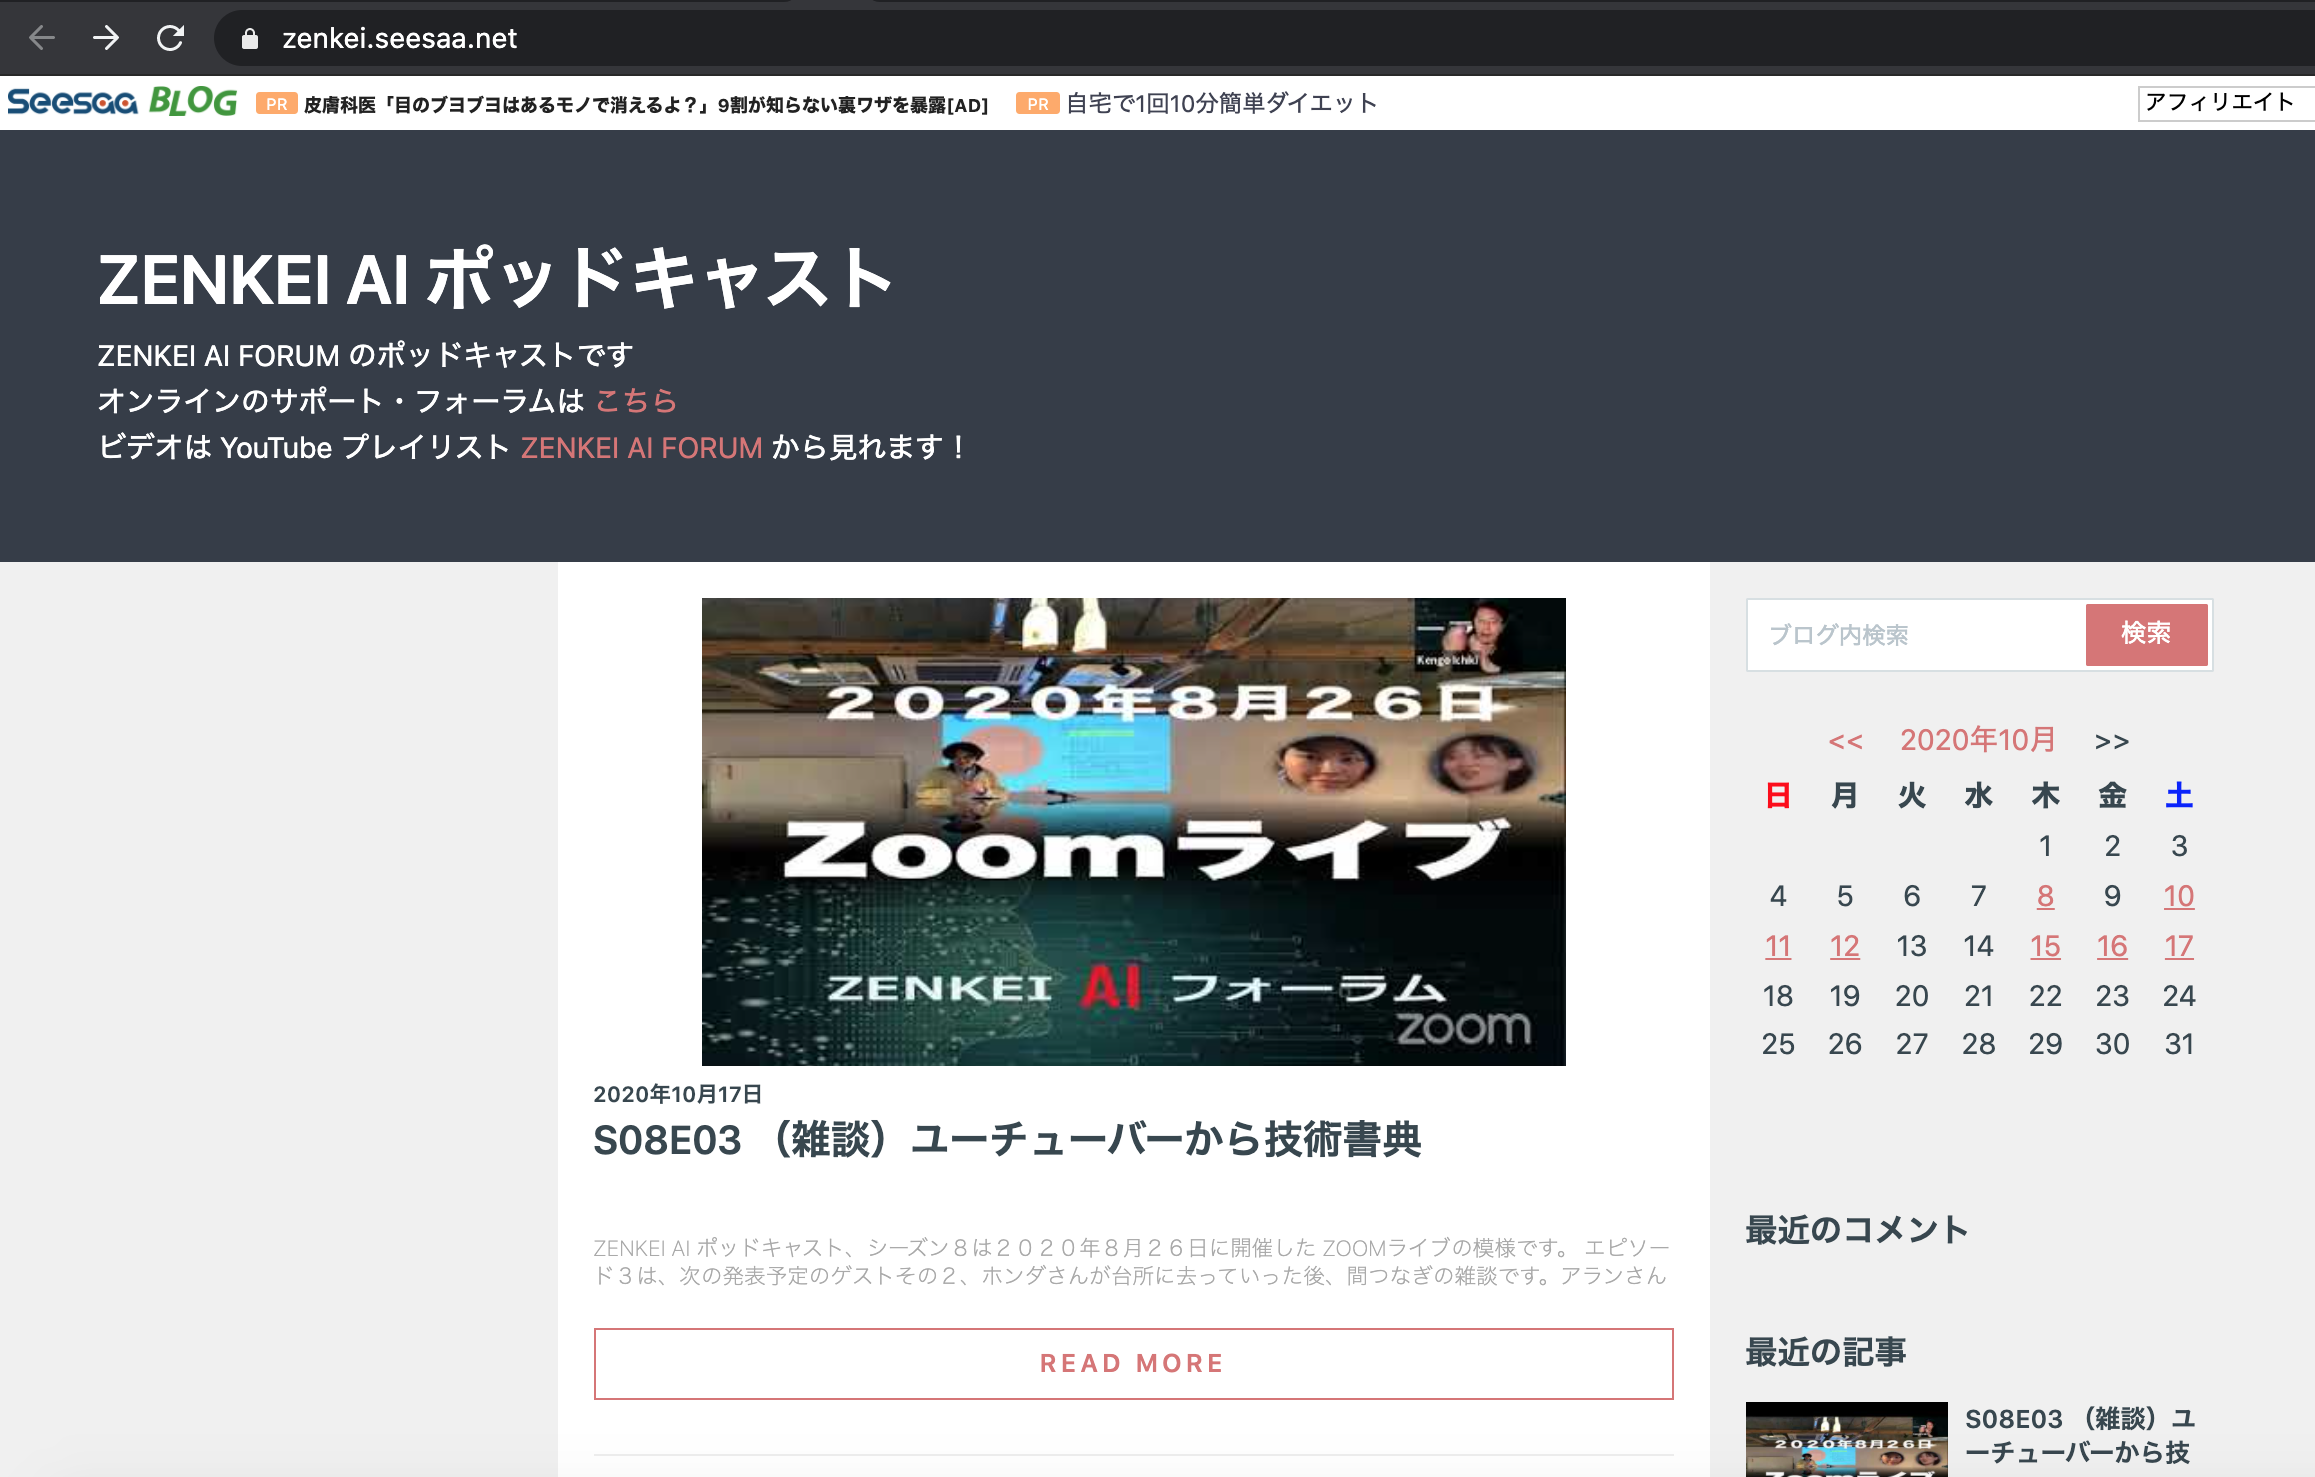Image resolution: width=2315 pixels, height=1477 pixels.
Task: Reload the page with the refresh icon
Action: pos(171,38)
